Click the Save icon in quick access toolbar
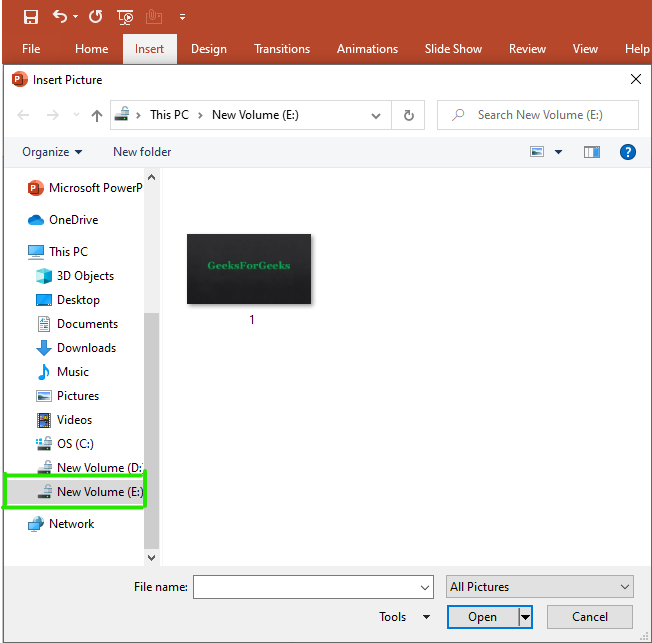 pos(31,17)
